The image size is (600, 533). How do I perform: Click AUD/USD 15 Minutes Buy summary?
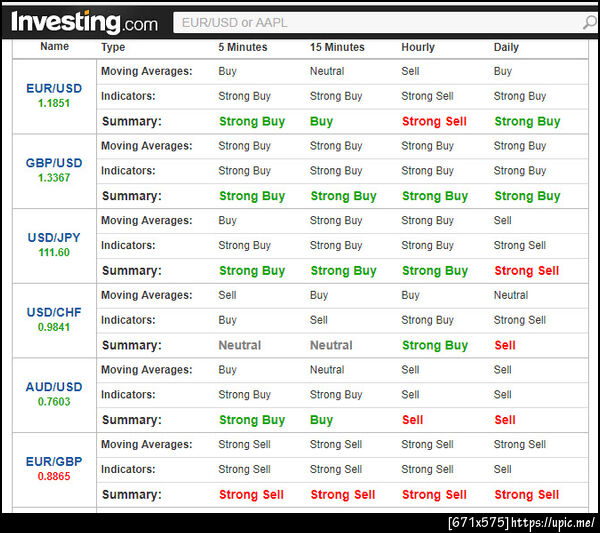[x=321, y=420]
